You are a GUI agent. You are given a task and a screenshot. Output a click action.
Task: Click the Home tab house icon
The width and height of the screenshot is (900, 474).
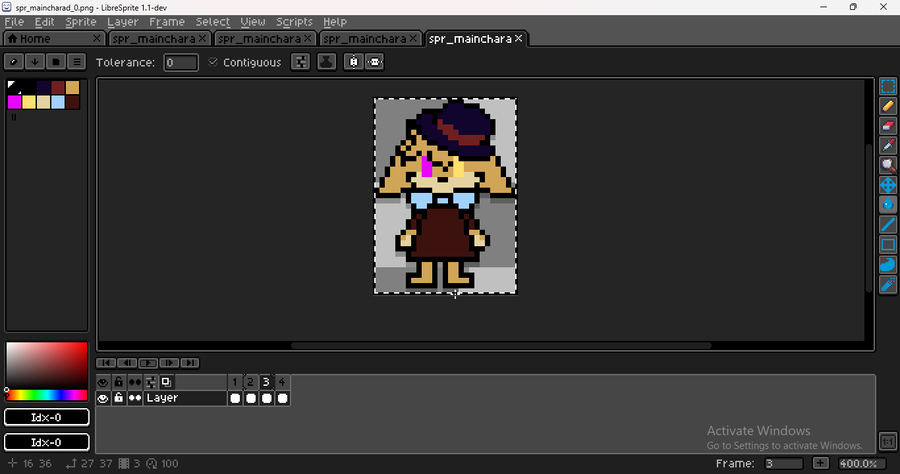point(13,39)
